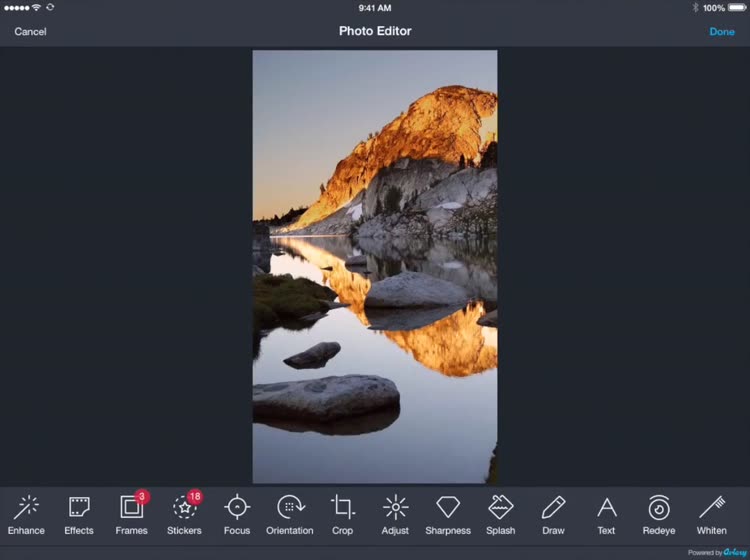Screen dimensions: 750x560
Task: Tap the Cancel button
Action: point(30,32)
